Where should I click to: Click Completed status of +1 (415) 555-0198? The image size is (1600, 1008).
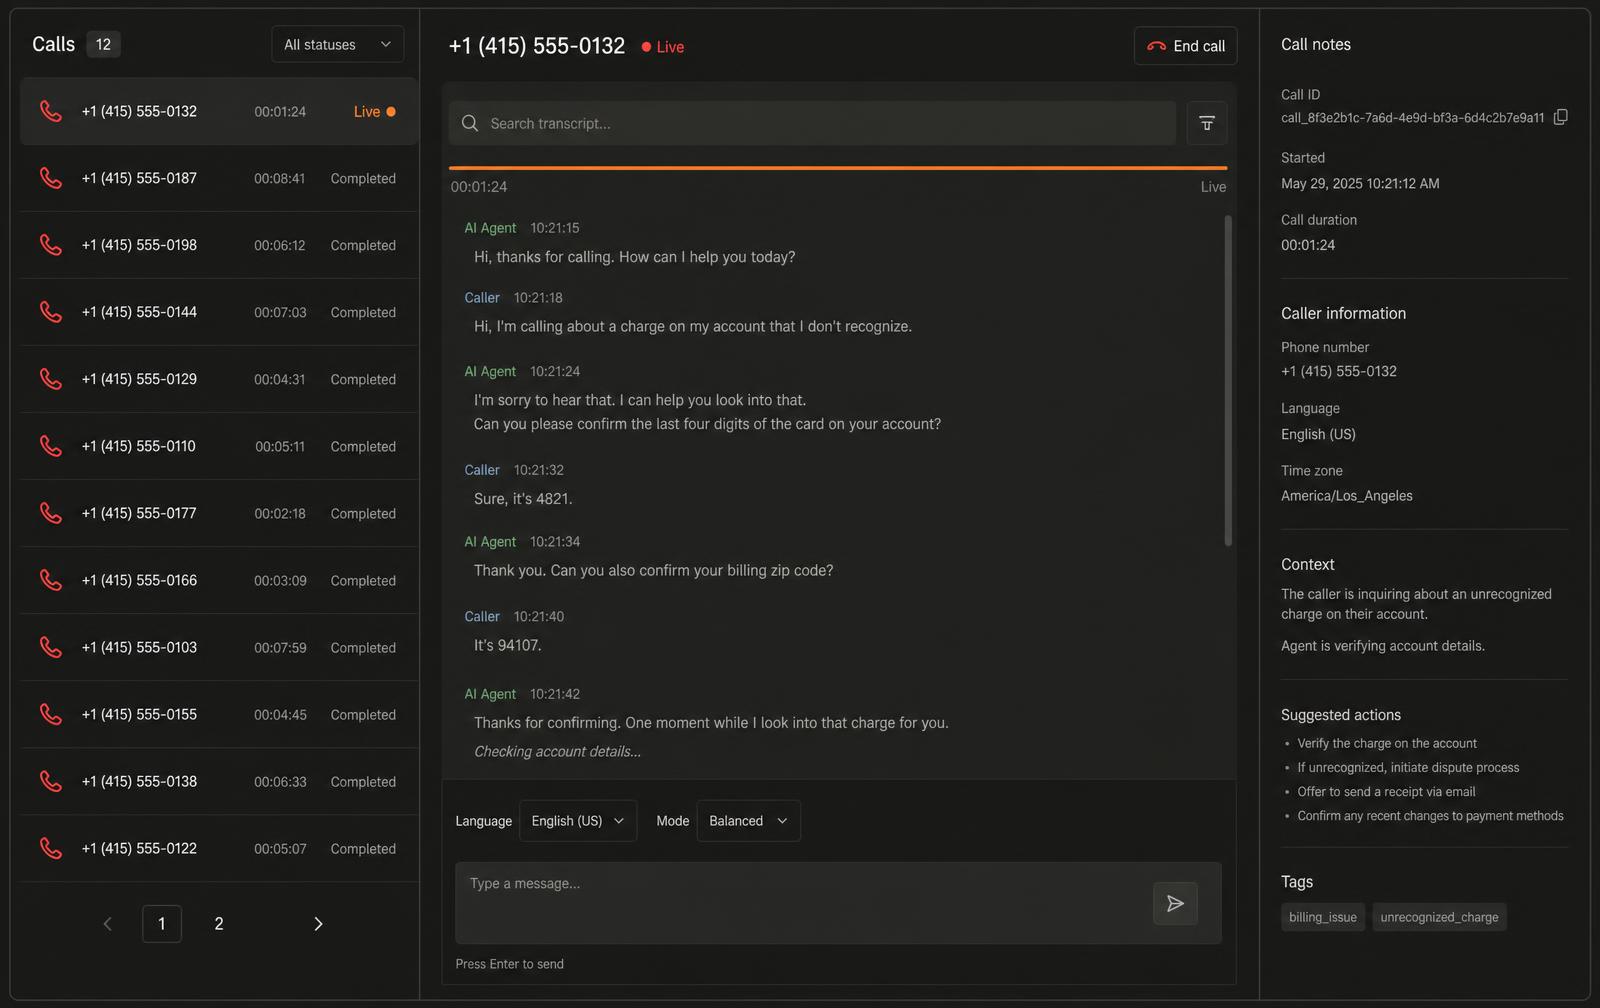click(363, 245)
